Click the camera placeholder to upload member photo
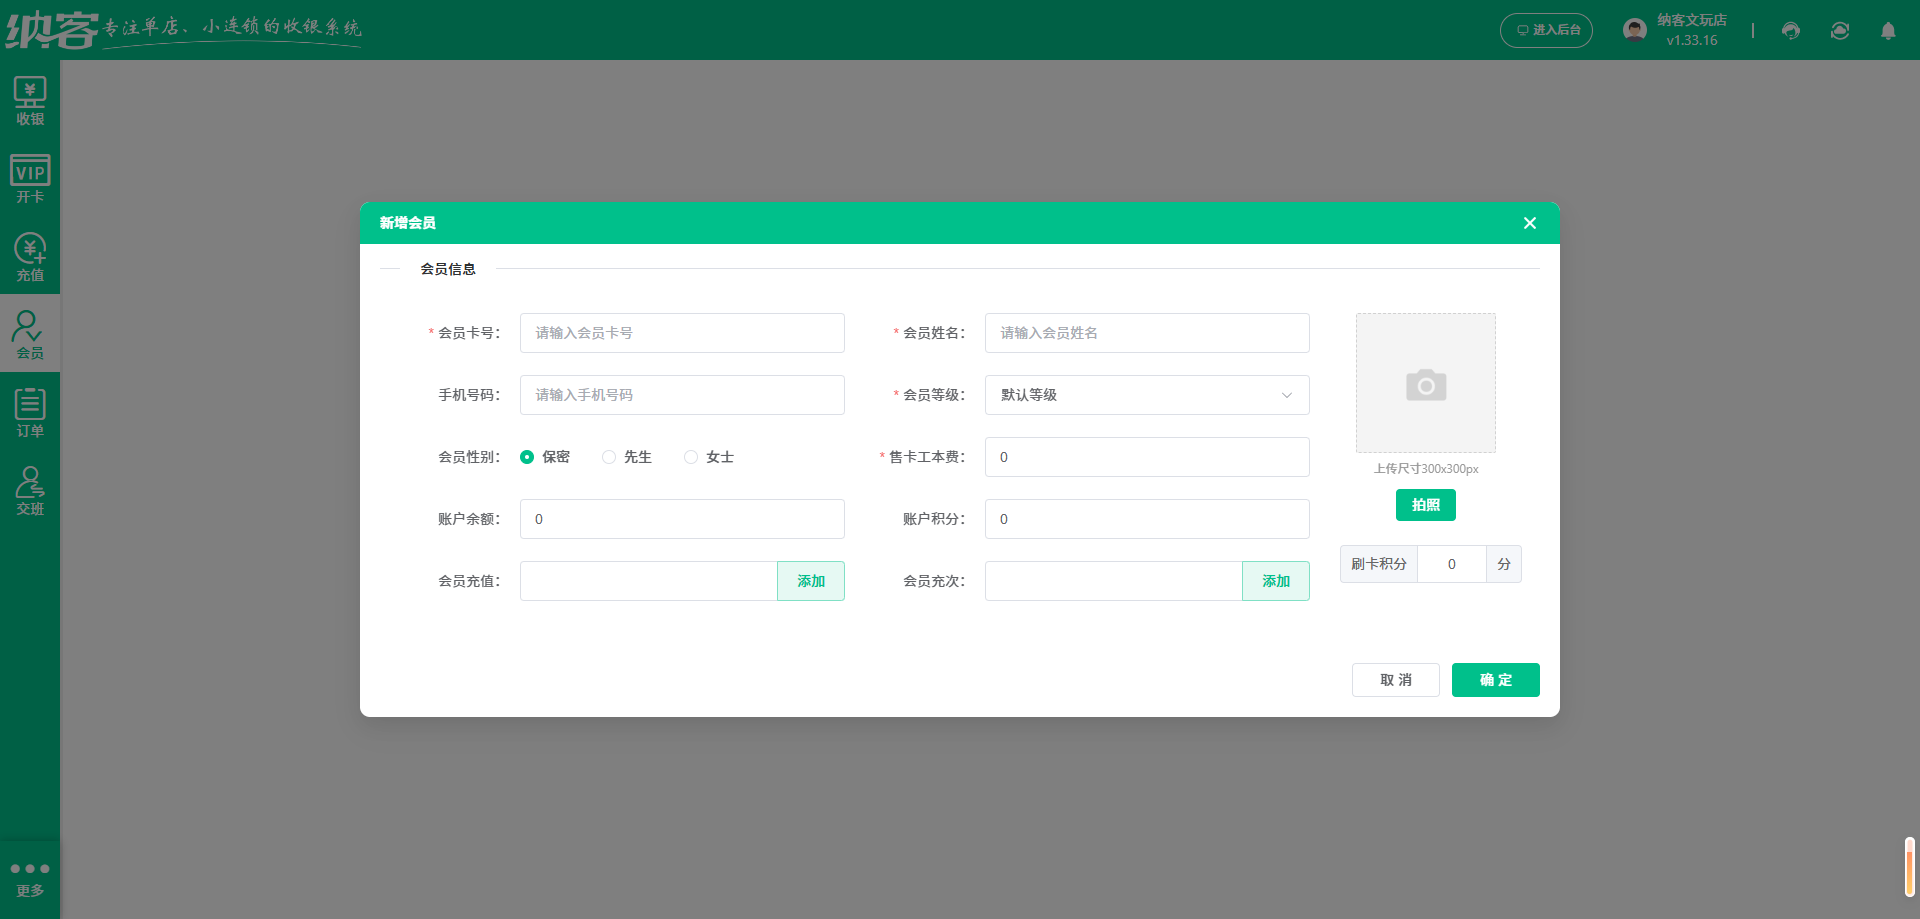Image resolution: width=1920 pixels, height=919 pixels. tap(1425, 383)
